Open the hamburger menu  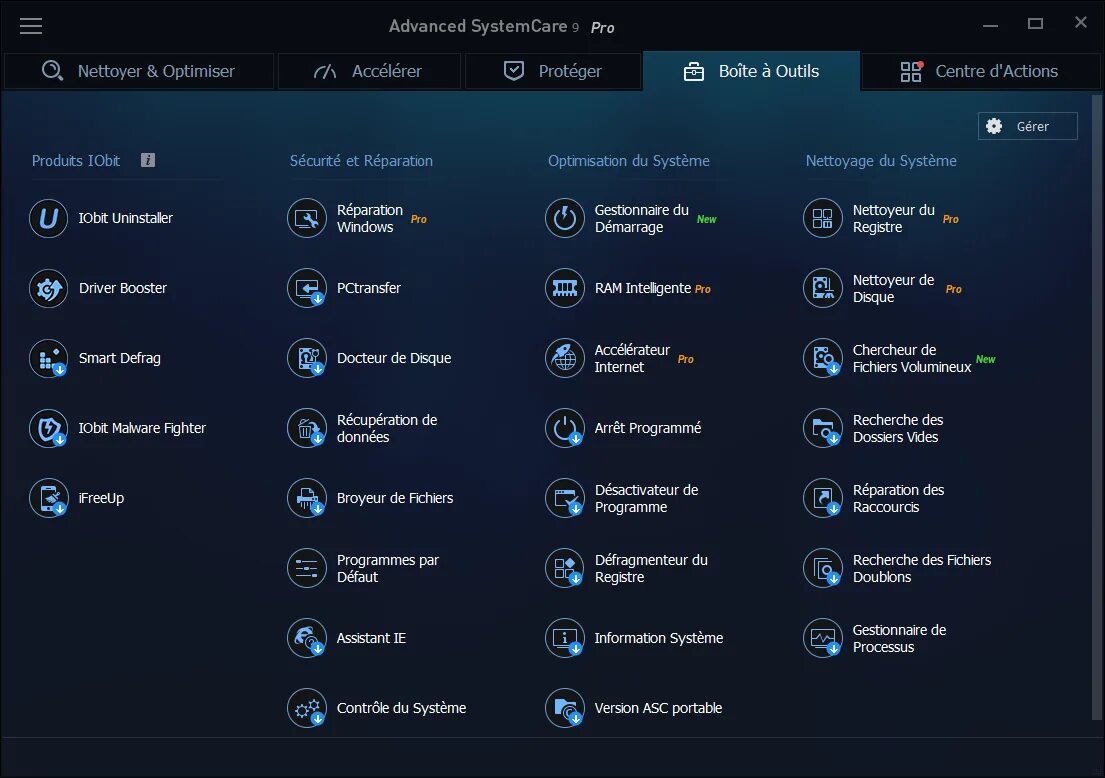pos(31,26)
